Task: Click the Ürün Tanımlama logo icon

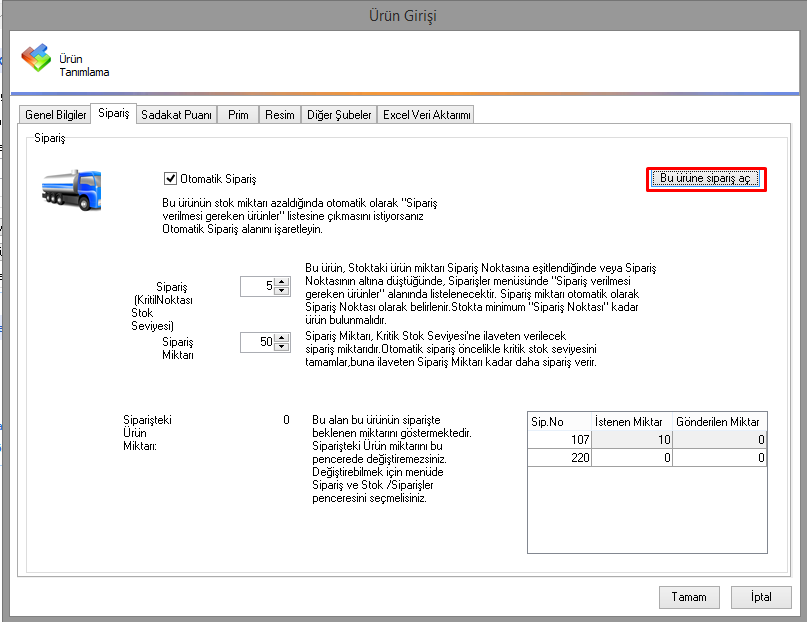Action: [36, 59]
